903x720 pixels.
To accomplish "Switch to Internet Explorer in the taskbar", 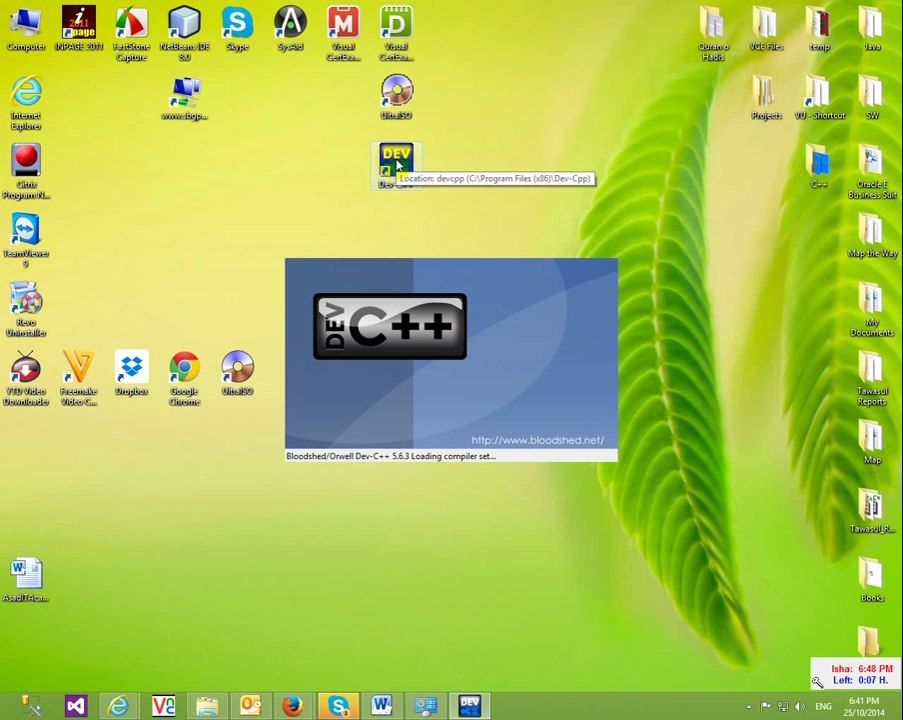I will (x=119, y=706).
